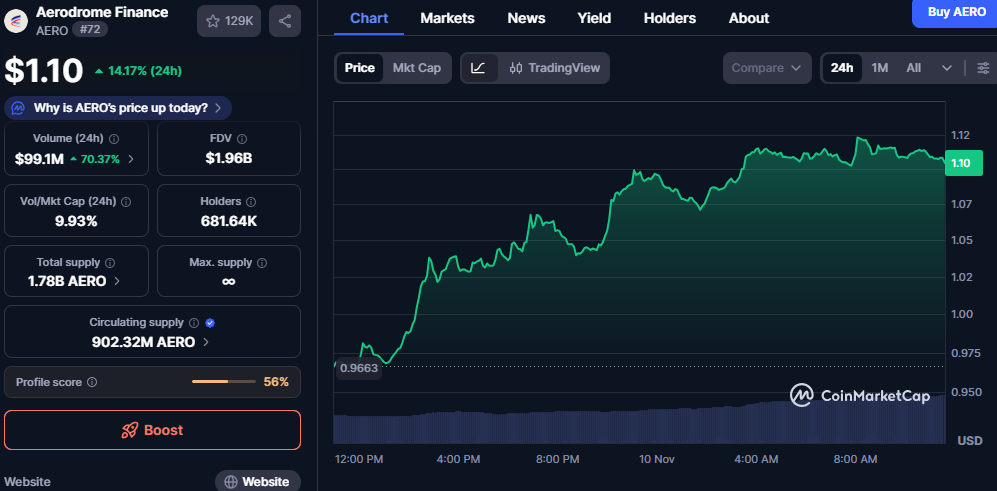Click info icon beside Holders label

pyautogui.click(x=249, y=201)
